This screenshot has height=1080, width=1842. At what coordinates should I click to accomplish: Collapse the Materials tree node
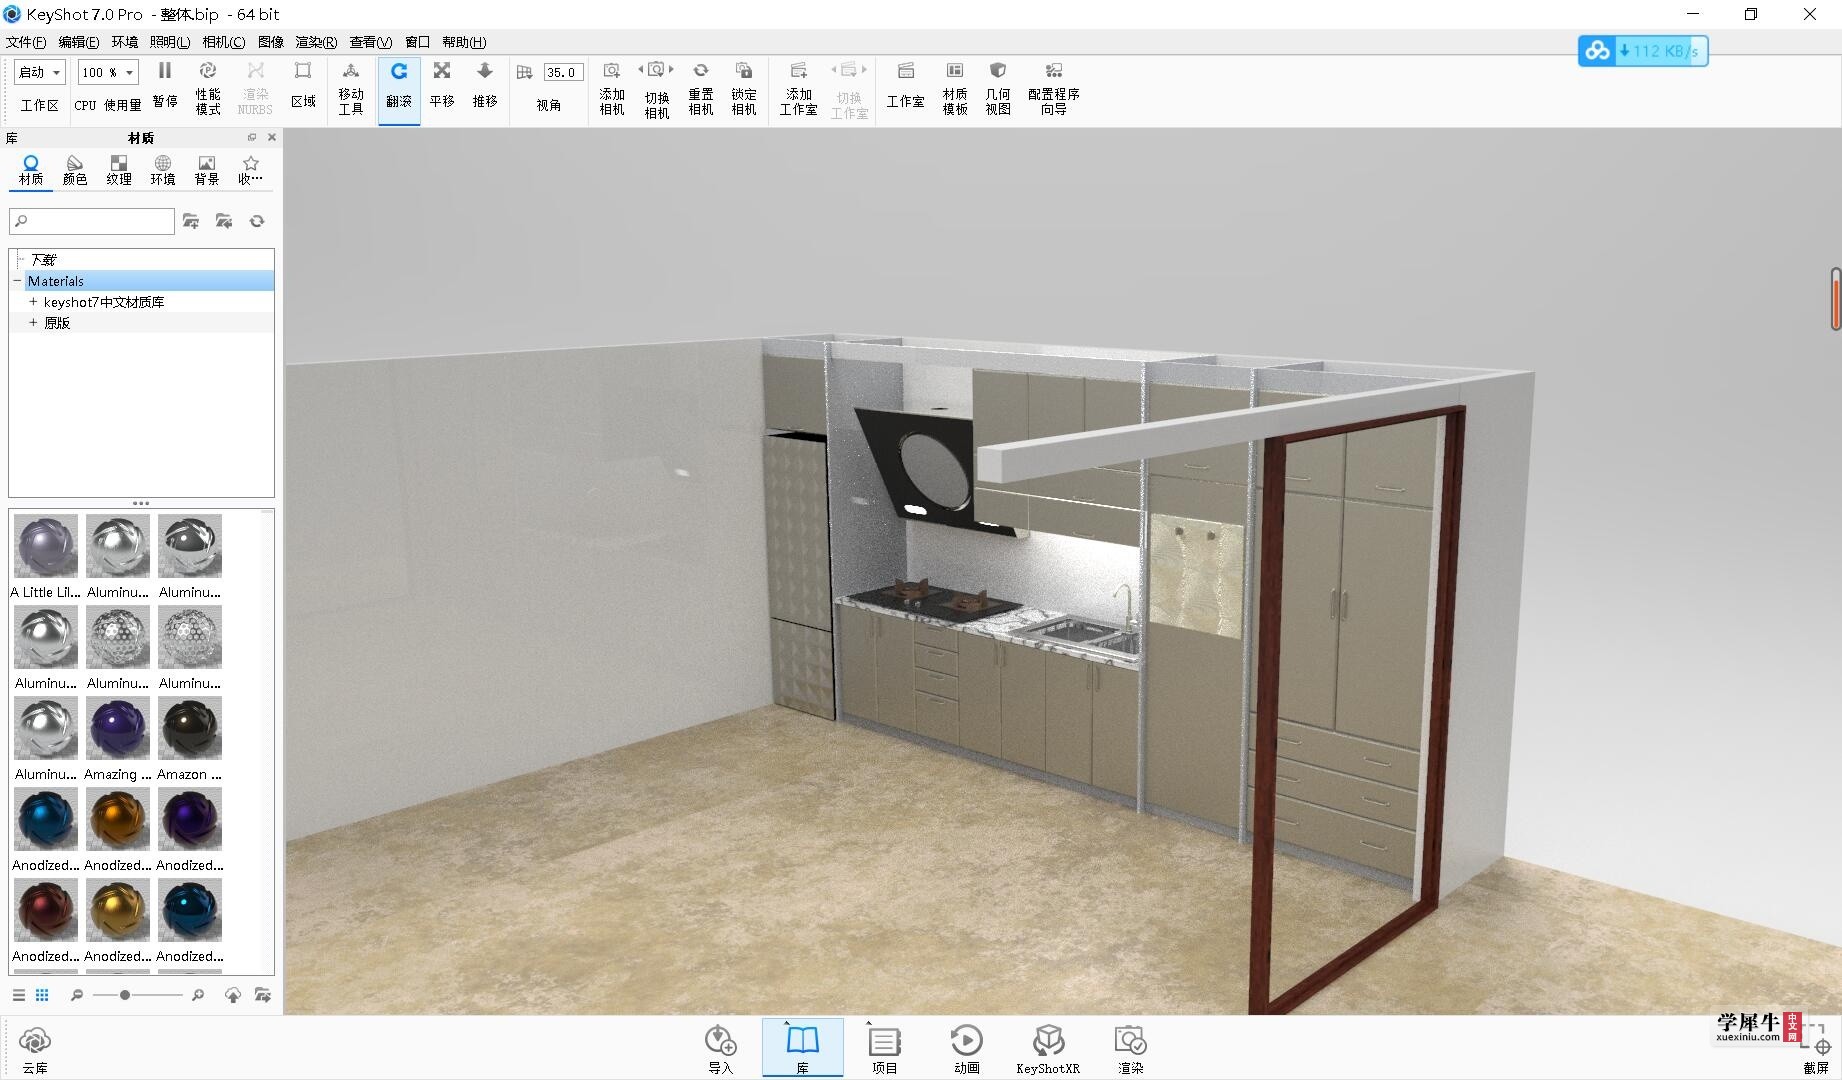click(x=17, y=281)
